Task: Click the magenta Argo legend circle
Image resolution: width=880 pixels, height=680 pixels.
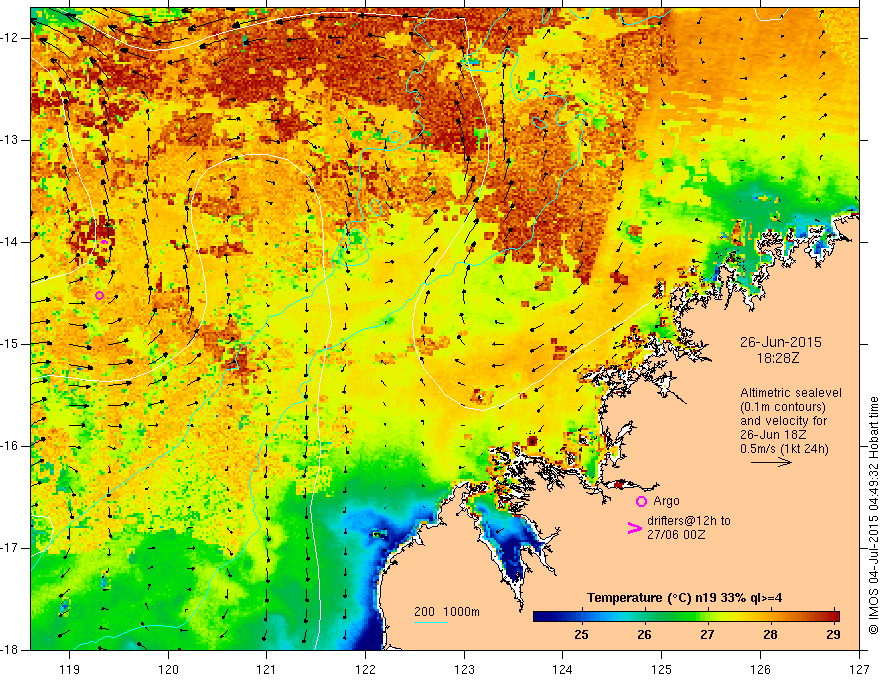Action: pos(641,501)
